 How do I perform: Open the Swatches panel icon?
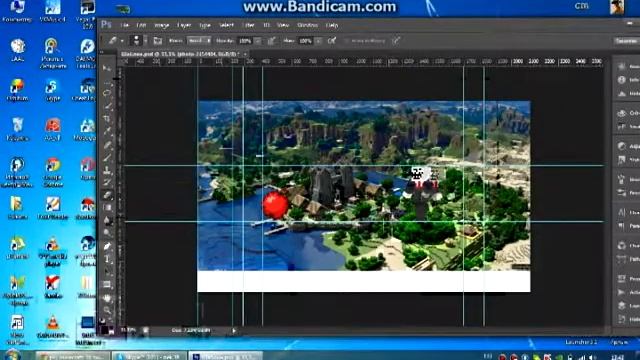coord(622,127)
